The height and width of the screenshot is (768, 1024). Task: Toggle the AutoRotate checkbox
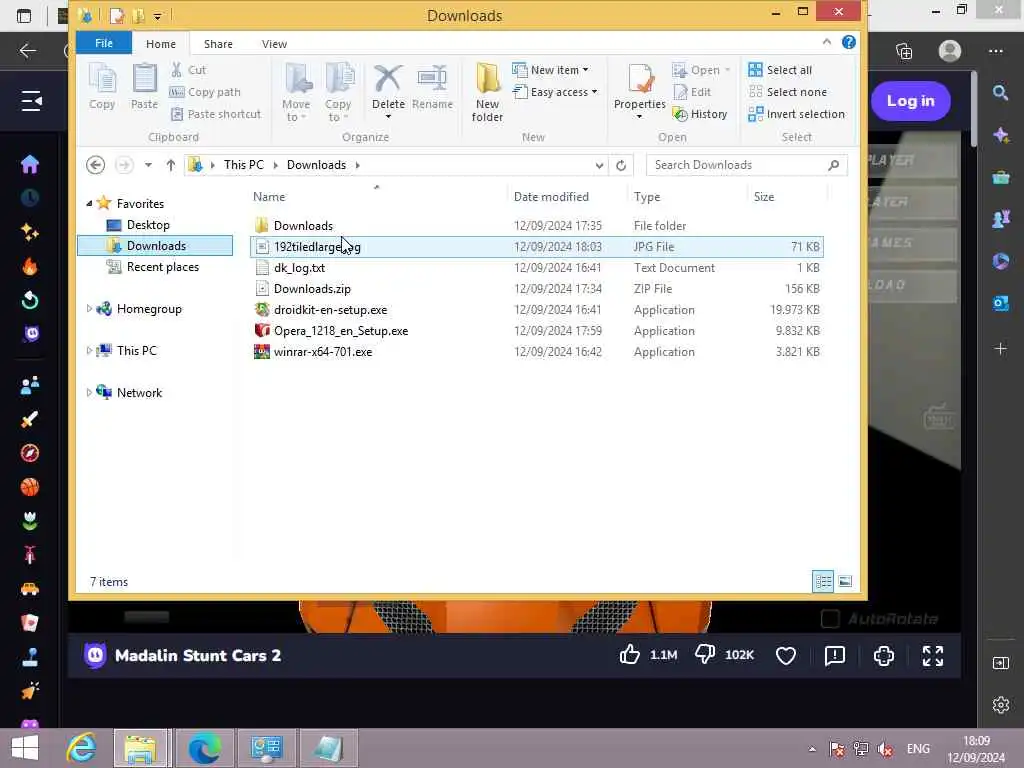tap(829, 618)
